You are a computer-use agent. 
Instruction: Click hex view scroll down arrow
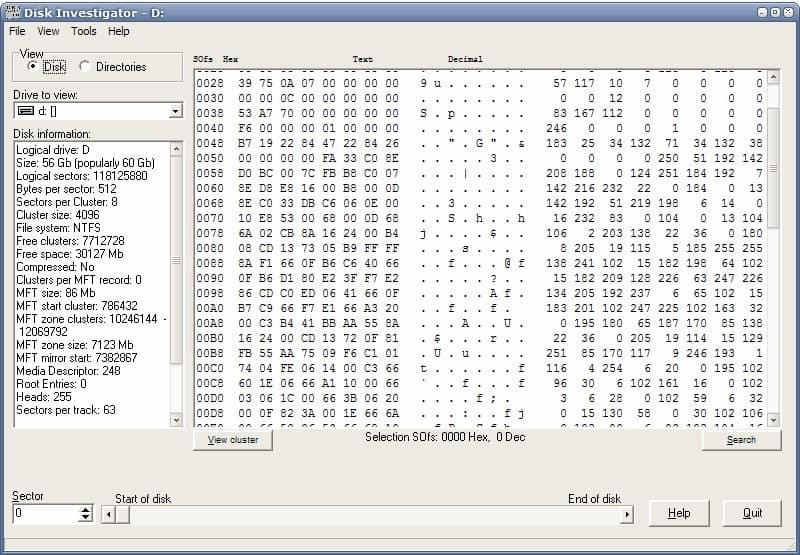click(773, 420)
